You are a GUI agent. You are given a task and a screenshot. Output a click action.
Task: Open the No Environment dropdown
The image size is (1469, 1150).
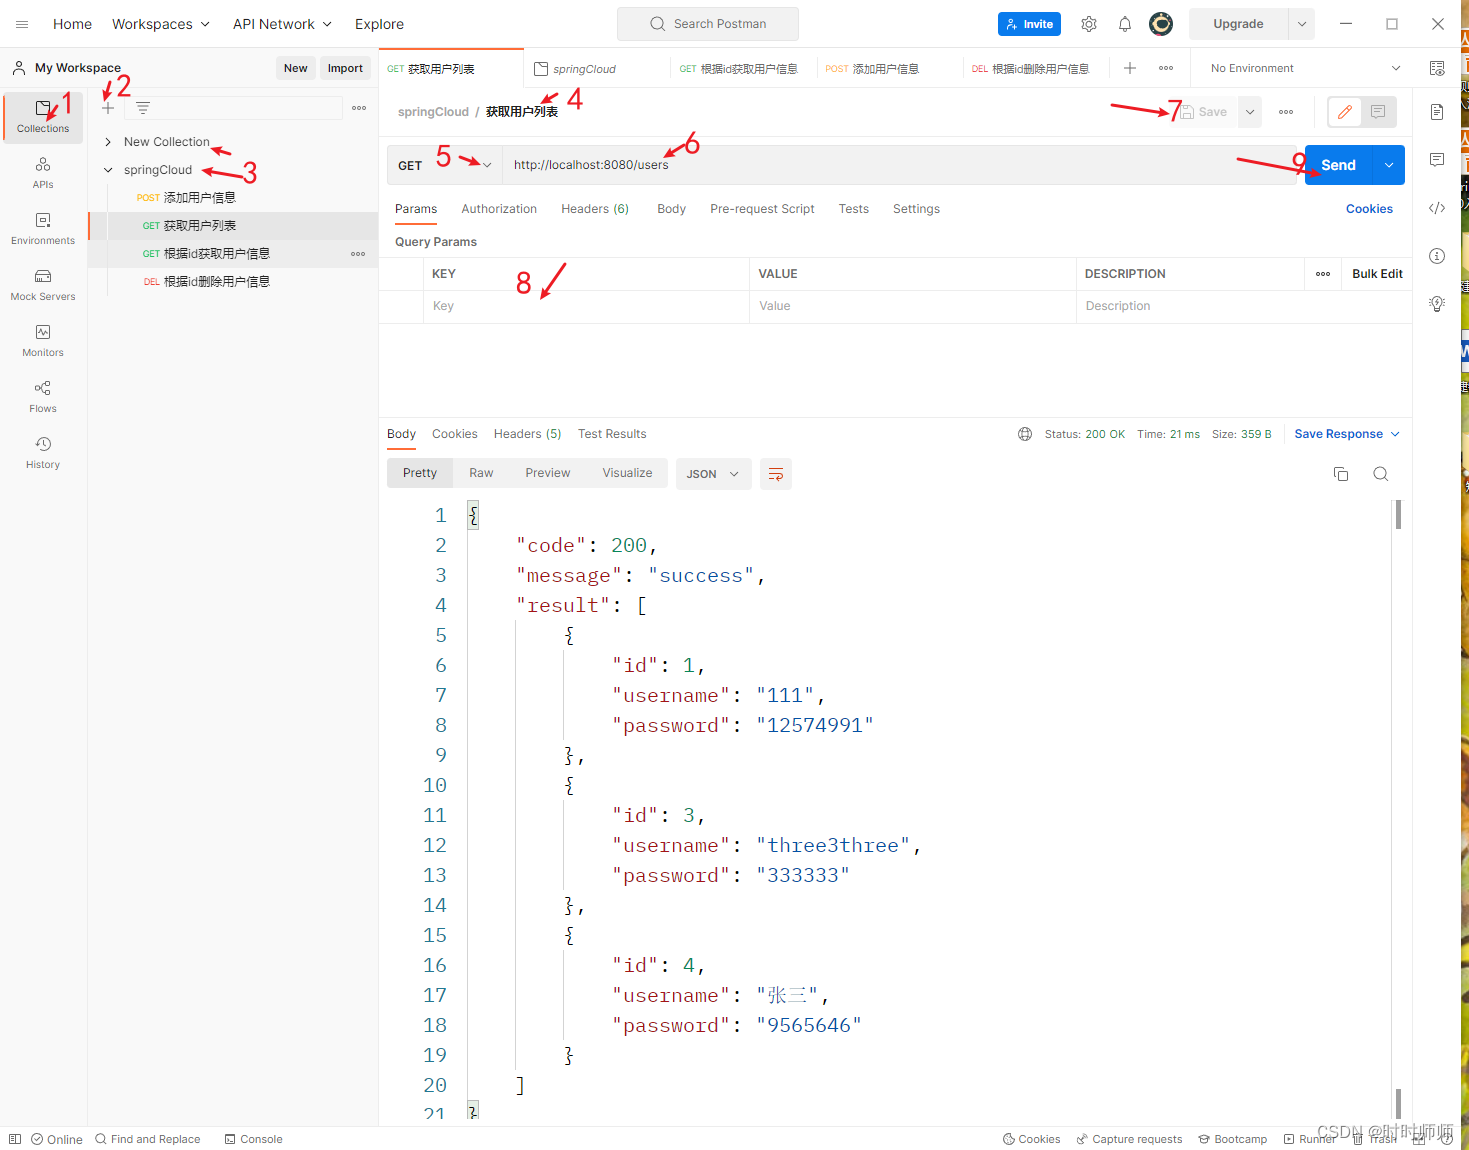click(1305, 68)
